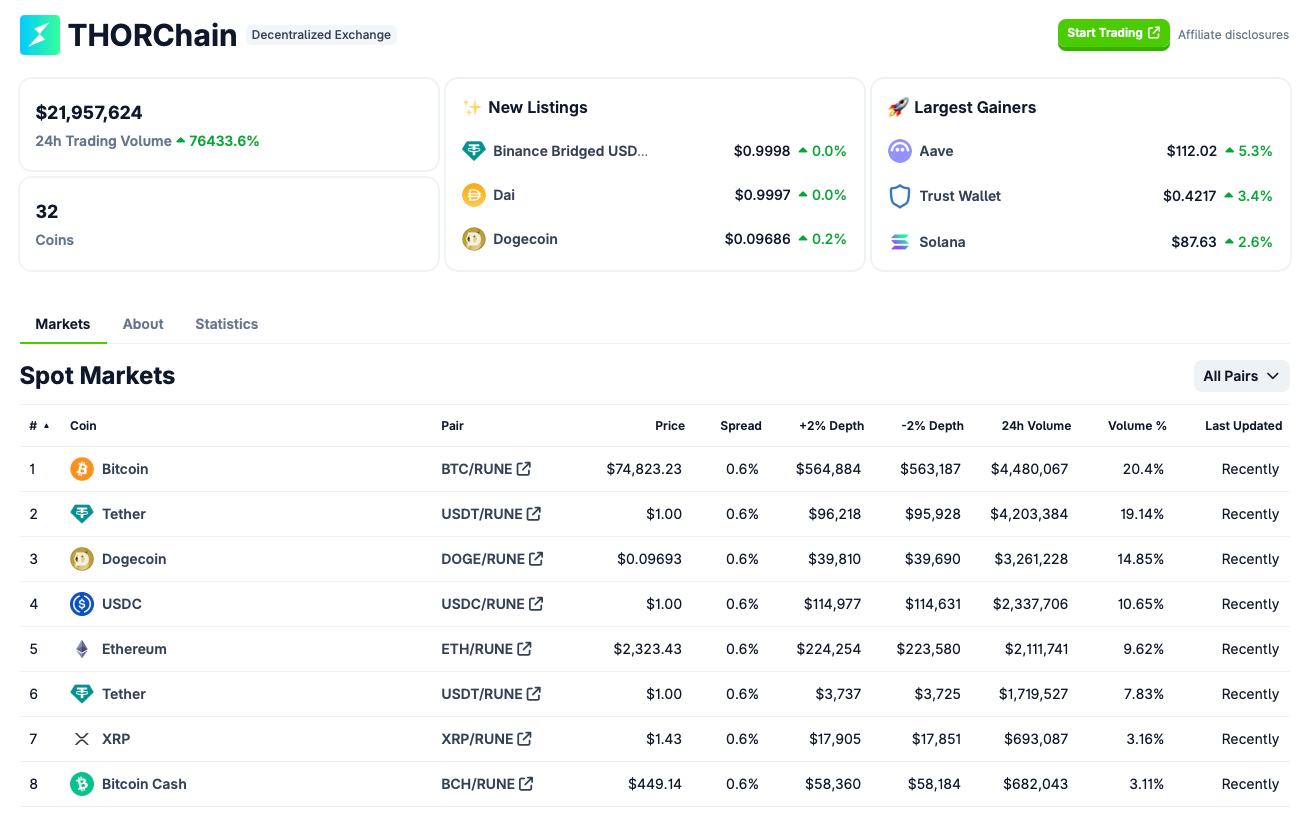Open the Dai link in New Listings
This screenshot has height=813, width=1312.
coord(504,195)
